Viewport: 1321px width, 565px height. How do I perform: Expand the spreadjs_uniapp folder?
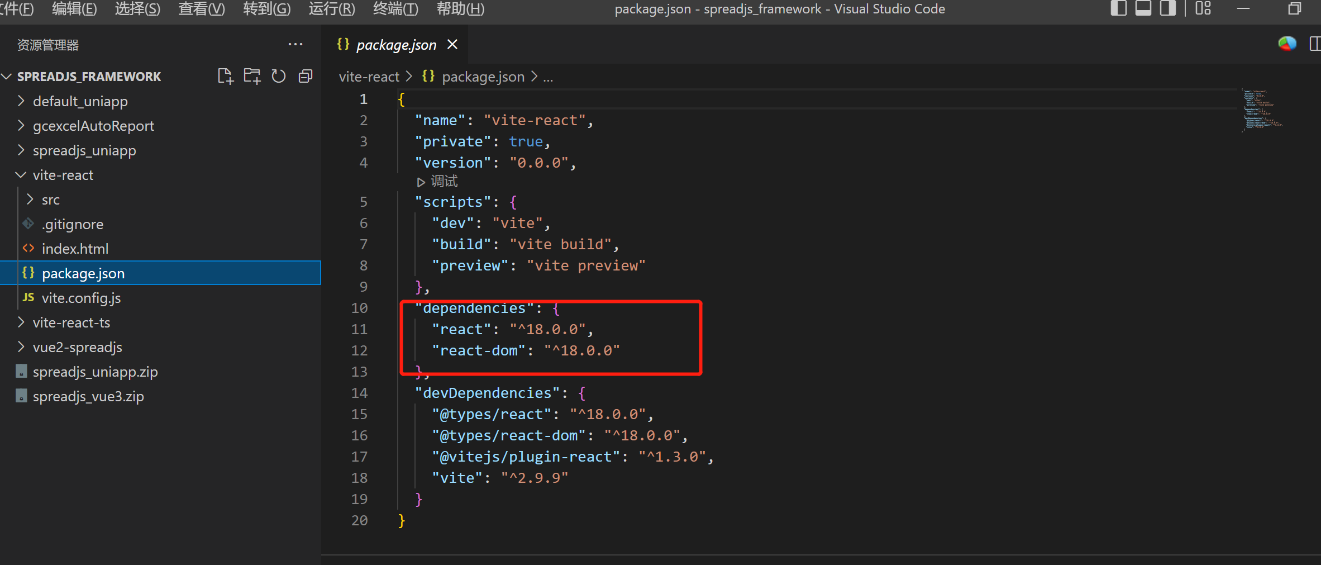tap(22, 150)
